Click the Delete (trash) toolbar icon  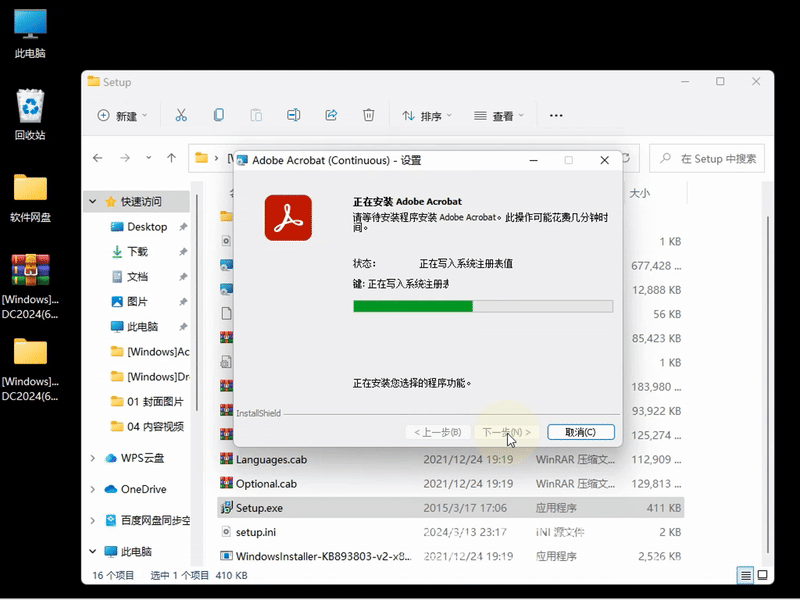pos(369,115)
